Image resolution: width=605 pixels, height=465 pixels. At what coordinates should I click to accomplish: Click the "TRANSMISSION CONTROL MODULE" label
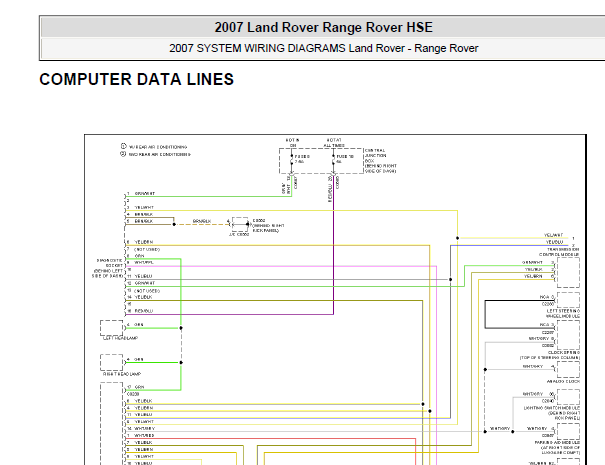559,252
